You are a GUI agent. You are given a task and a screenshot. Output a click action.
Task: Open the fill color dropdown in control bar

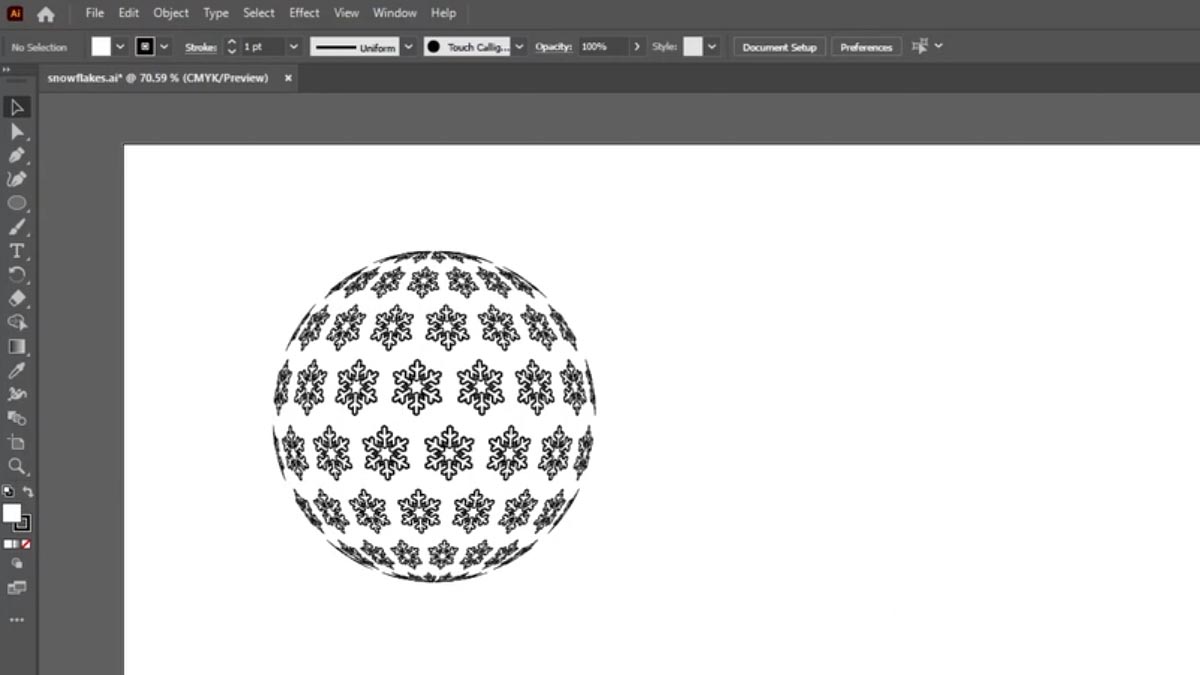coord(118,46)
